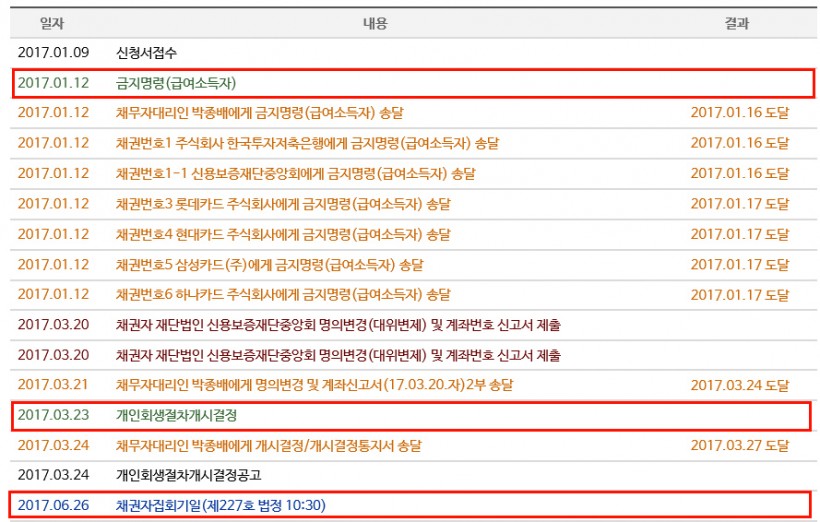Click date 2017.01.12 in 현대카드 row

[53, 234]
